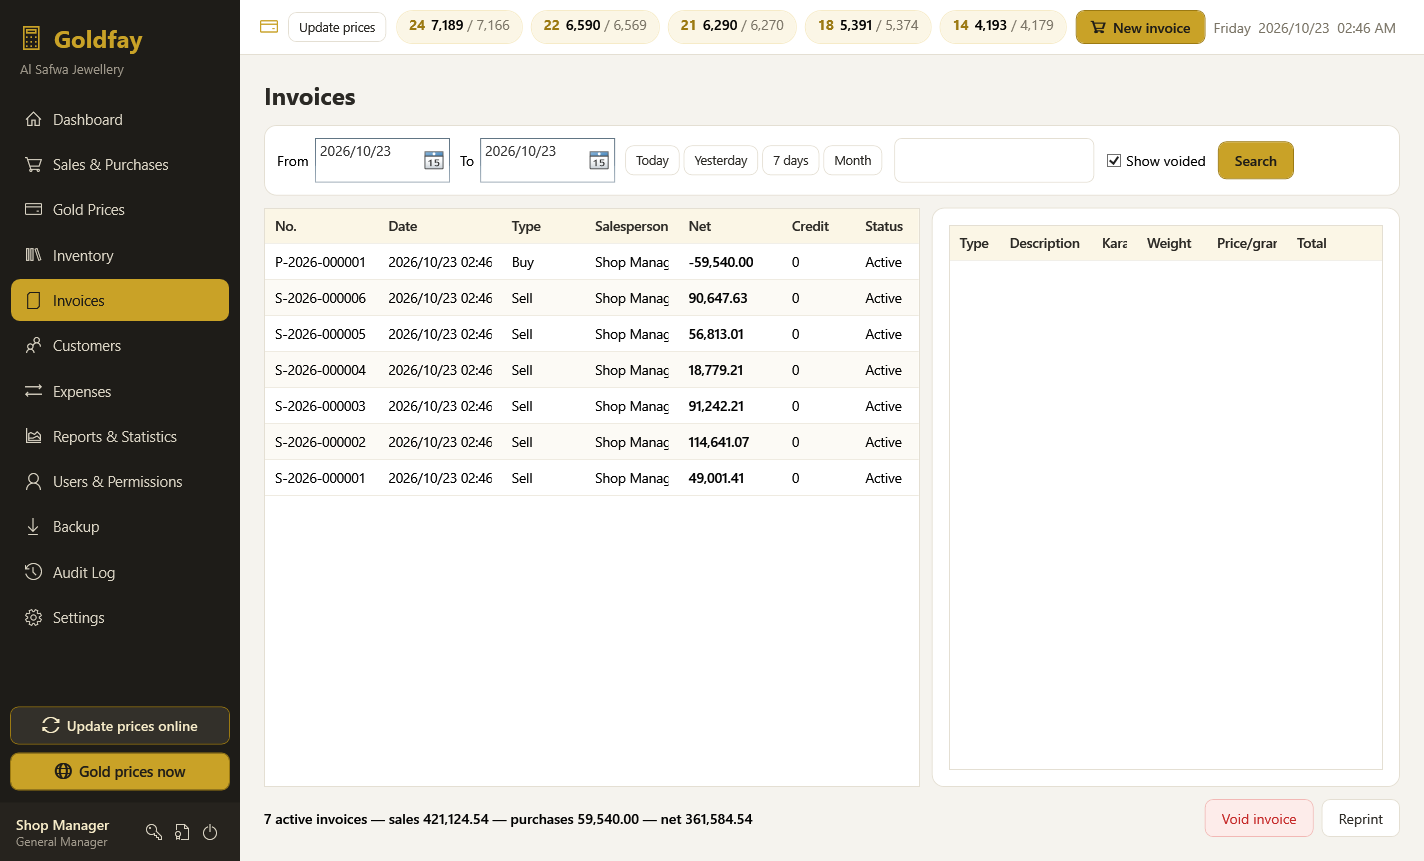Open Gold Prices in the sidebar
Screen dimensions: 1424x861
[x=120, y=209]
